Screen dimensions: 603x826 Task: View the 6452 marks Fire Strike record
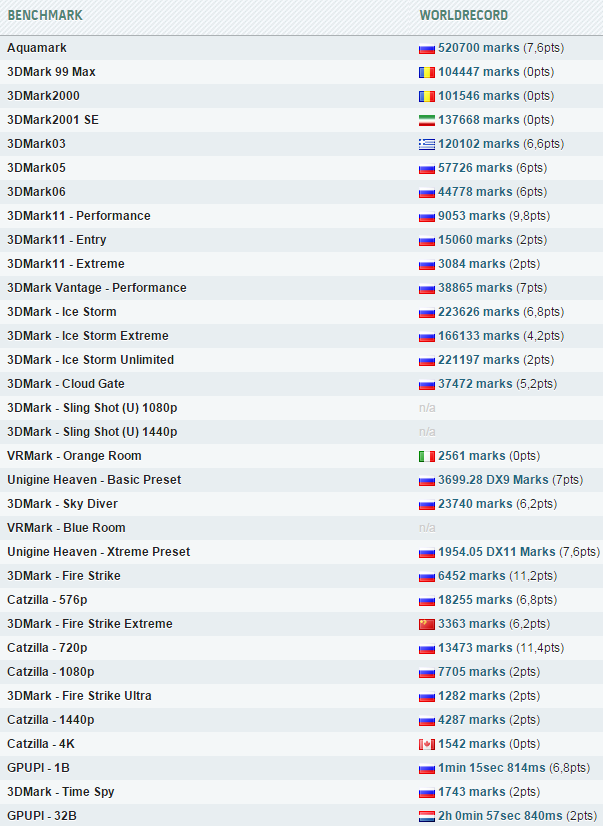(471, 576)
